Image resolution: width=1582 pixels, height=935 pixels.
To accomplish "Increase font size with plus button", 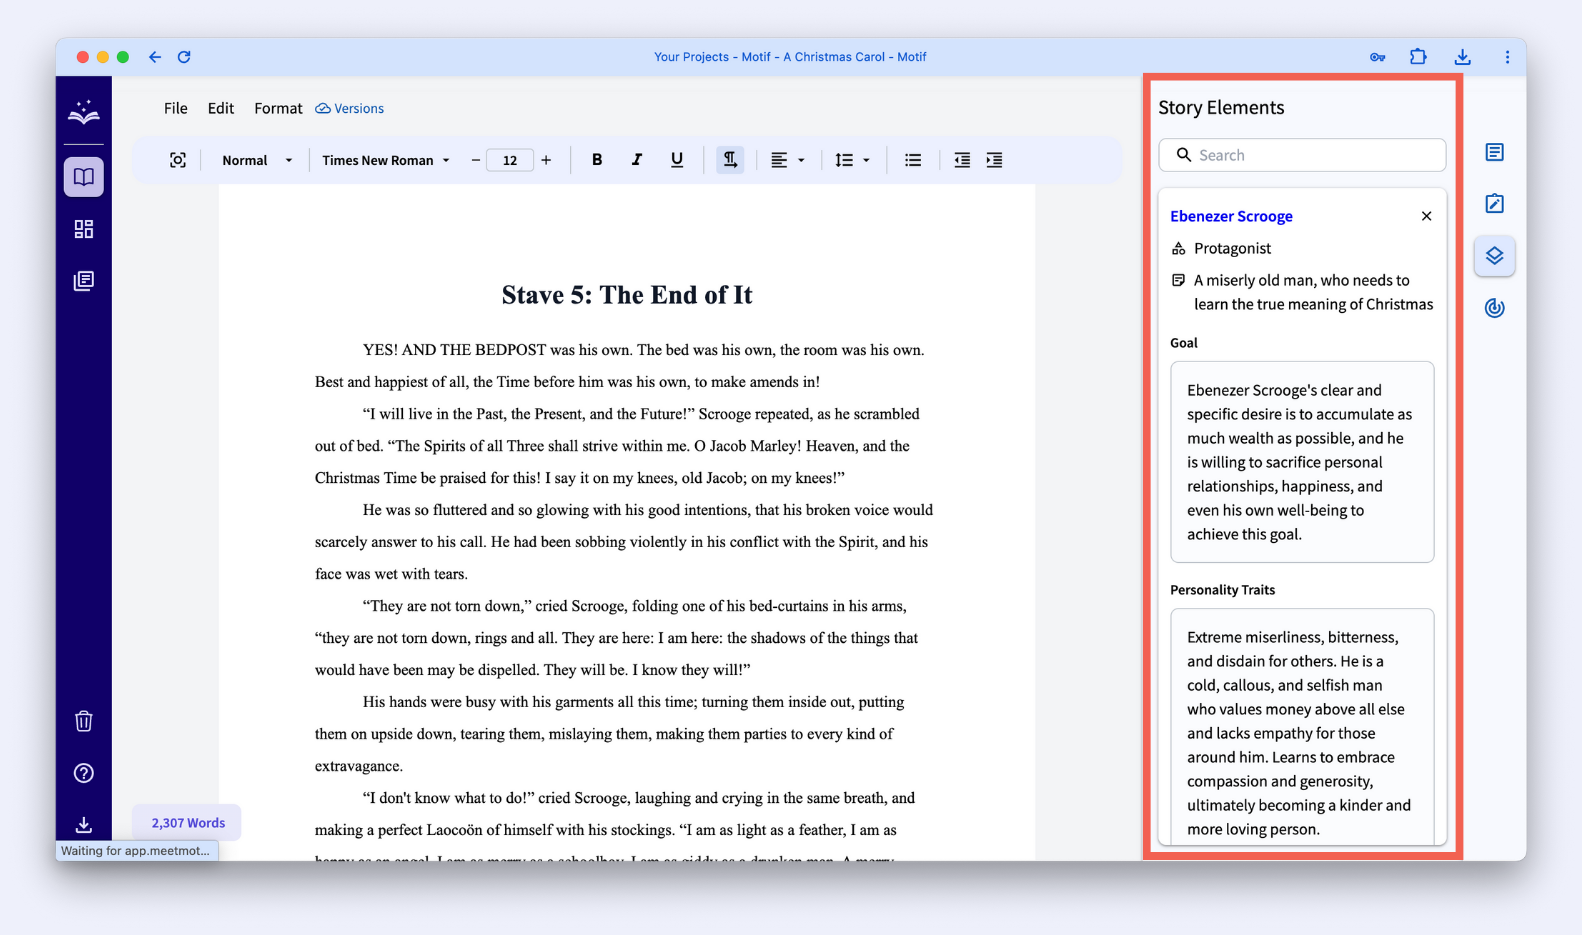I will click(x=546, y=160).
